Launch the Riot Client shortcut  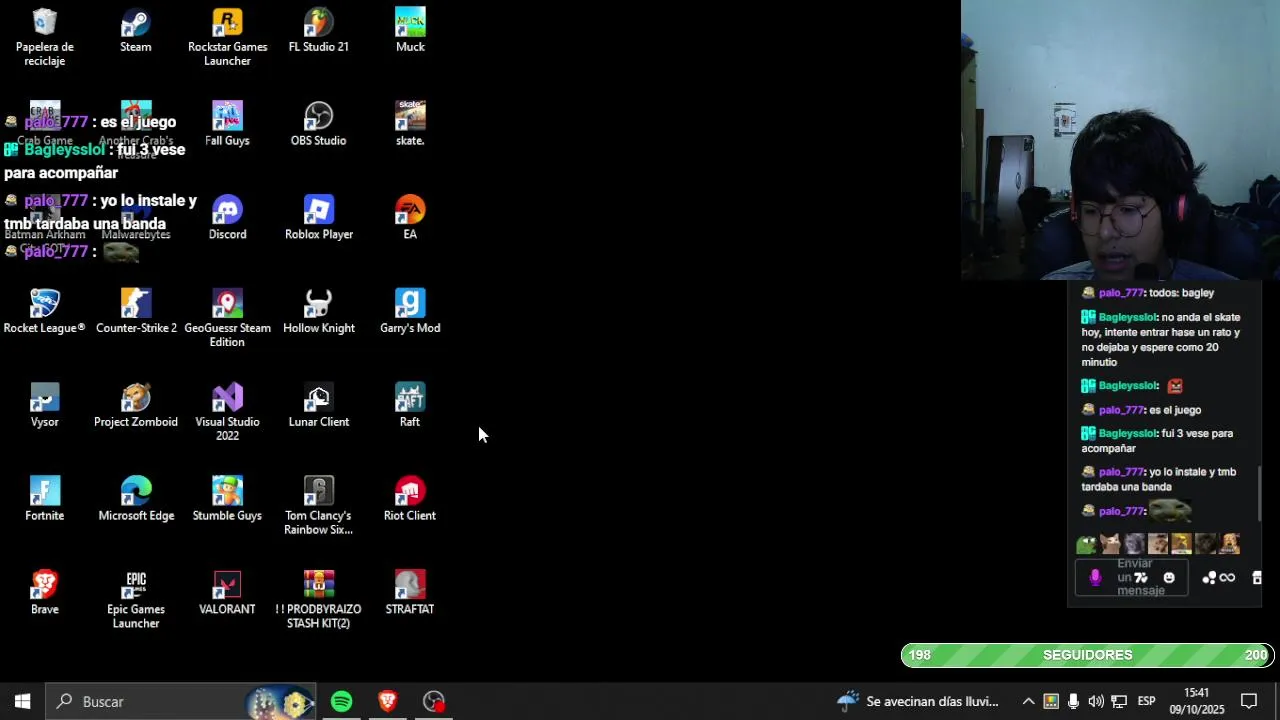[x=410, y=500]
